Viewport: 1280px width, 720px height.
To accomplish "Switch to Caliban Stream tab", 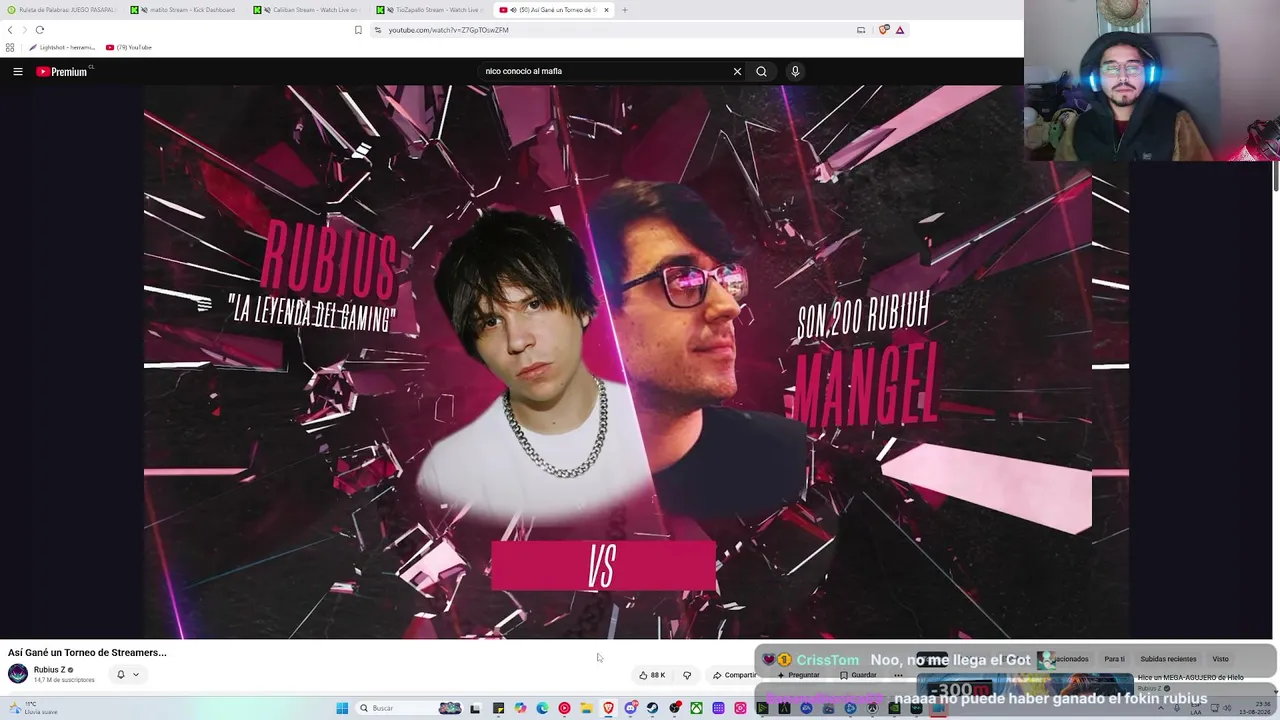I will click(309, 10).
